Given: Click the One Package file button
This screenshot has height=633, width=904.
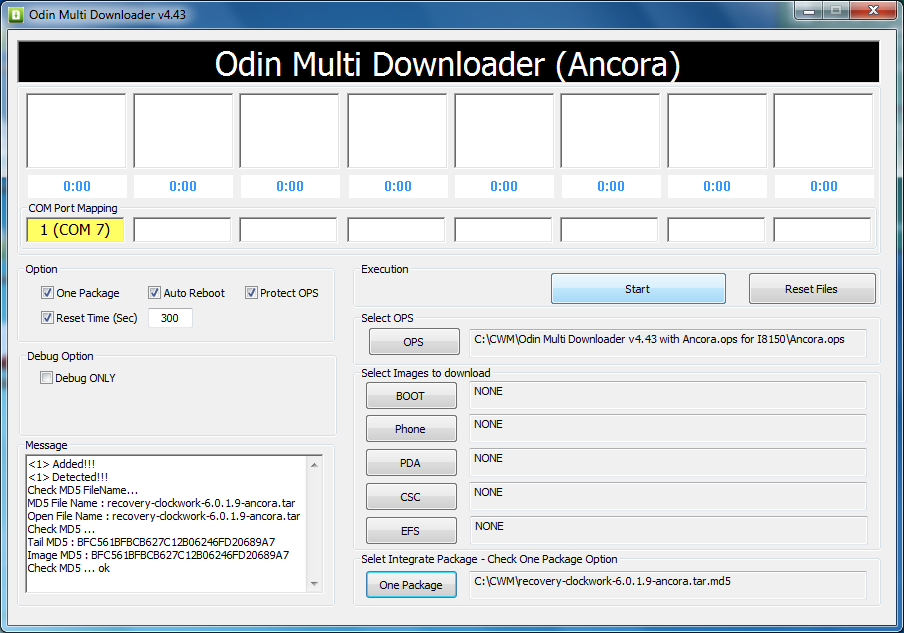Looking at the screenshot, I should coord(411,585).
